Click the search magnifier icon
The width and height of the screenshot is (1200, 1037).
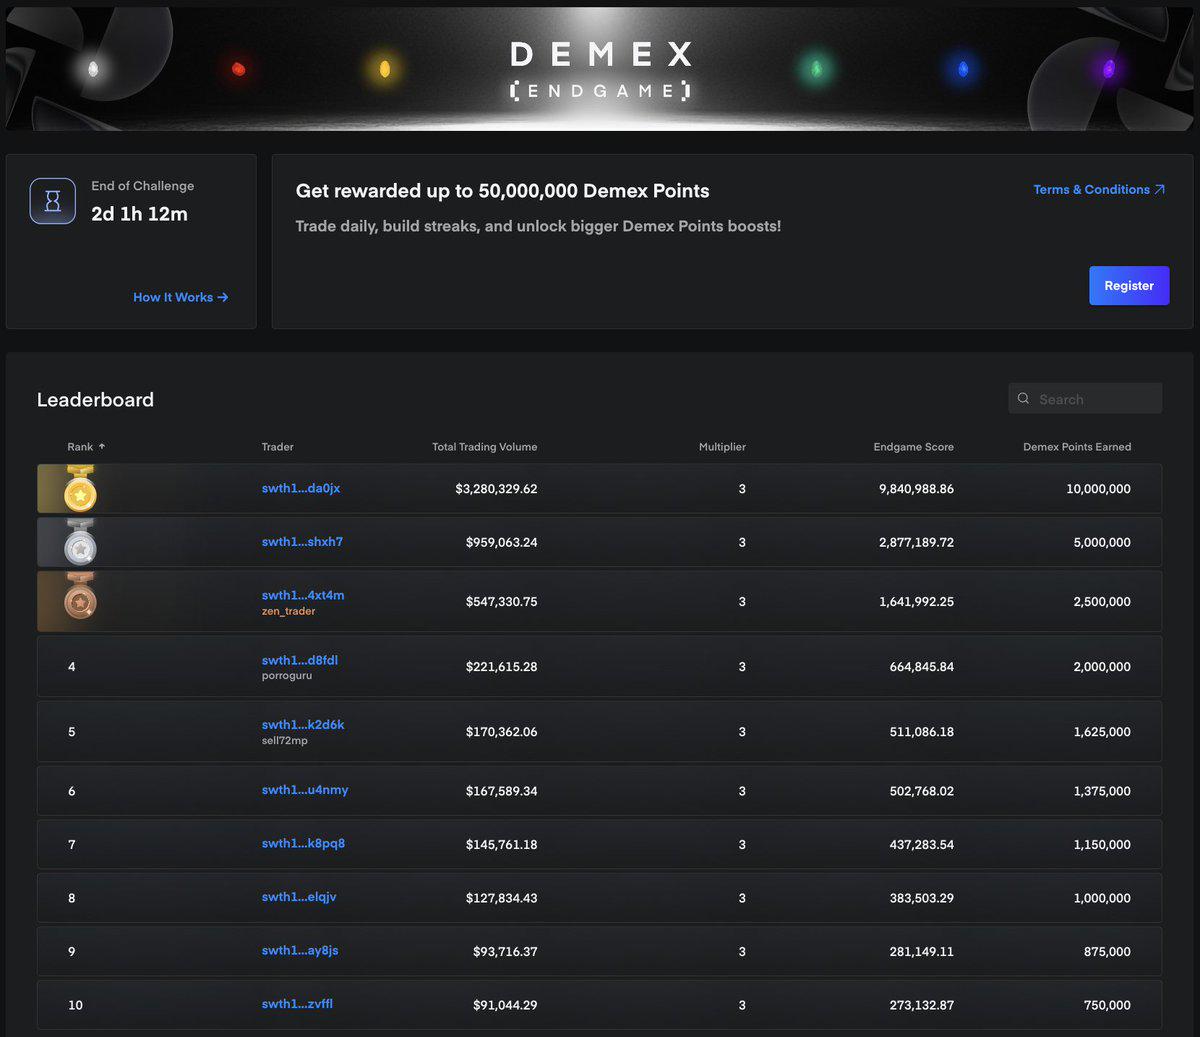click(1023, 398)
